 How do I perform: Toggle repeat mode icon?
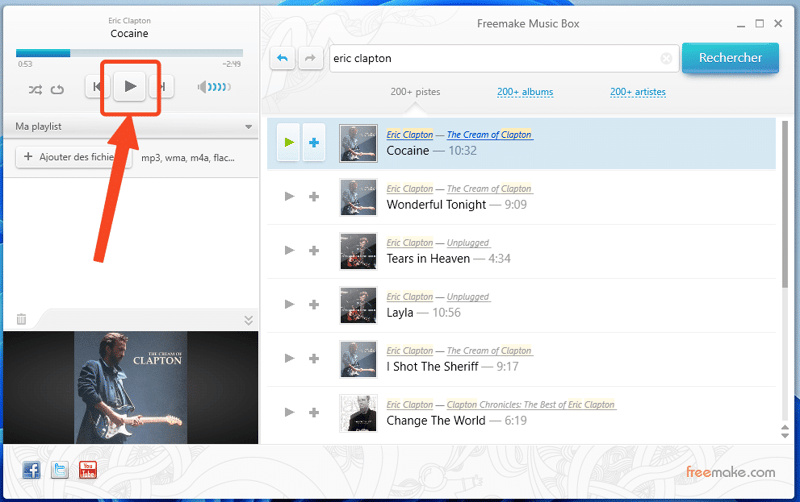[x=57, y=89]
